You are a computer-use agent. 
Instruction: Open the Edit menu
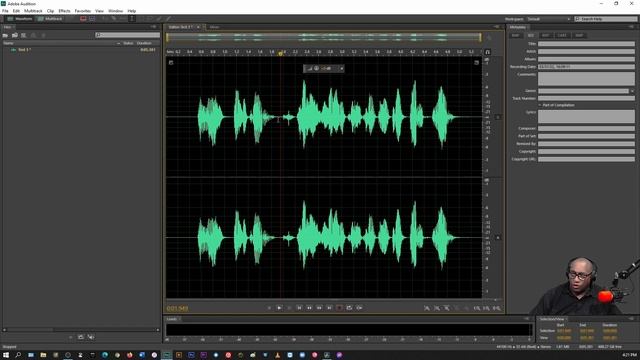pyautogui.click(x=16, y=11)
